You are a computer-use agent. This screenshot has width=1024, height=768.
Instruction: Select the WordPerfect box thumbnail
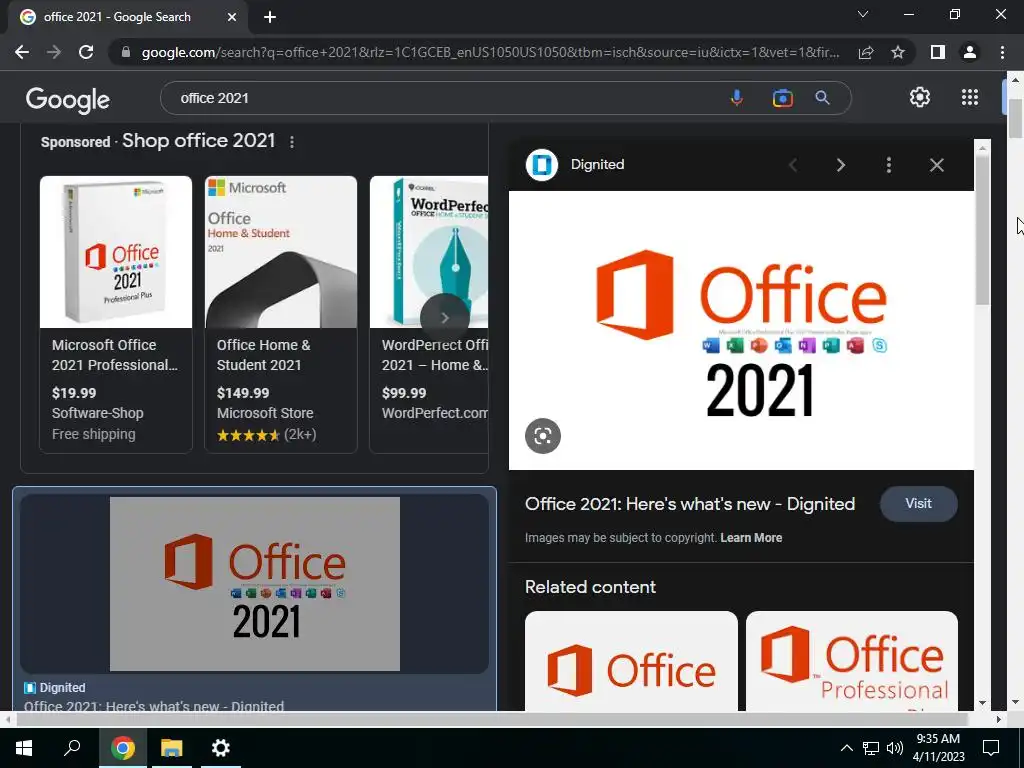(x=429, y=252)
